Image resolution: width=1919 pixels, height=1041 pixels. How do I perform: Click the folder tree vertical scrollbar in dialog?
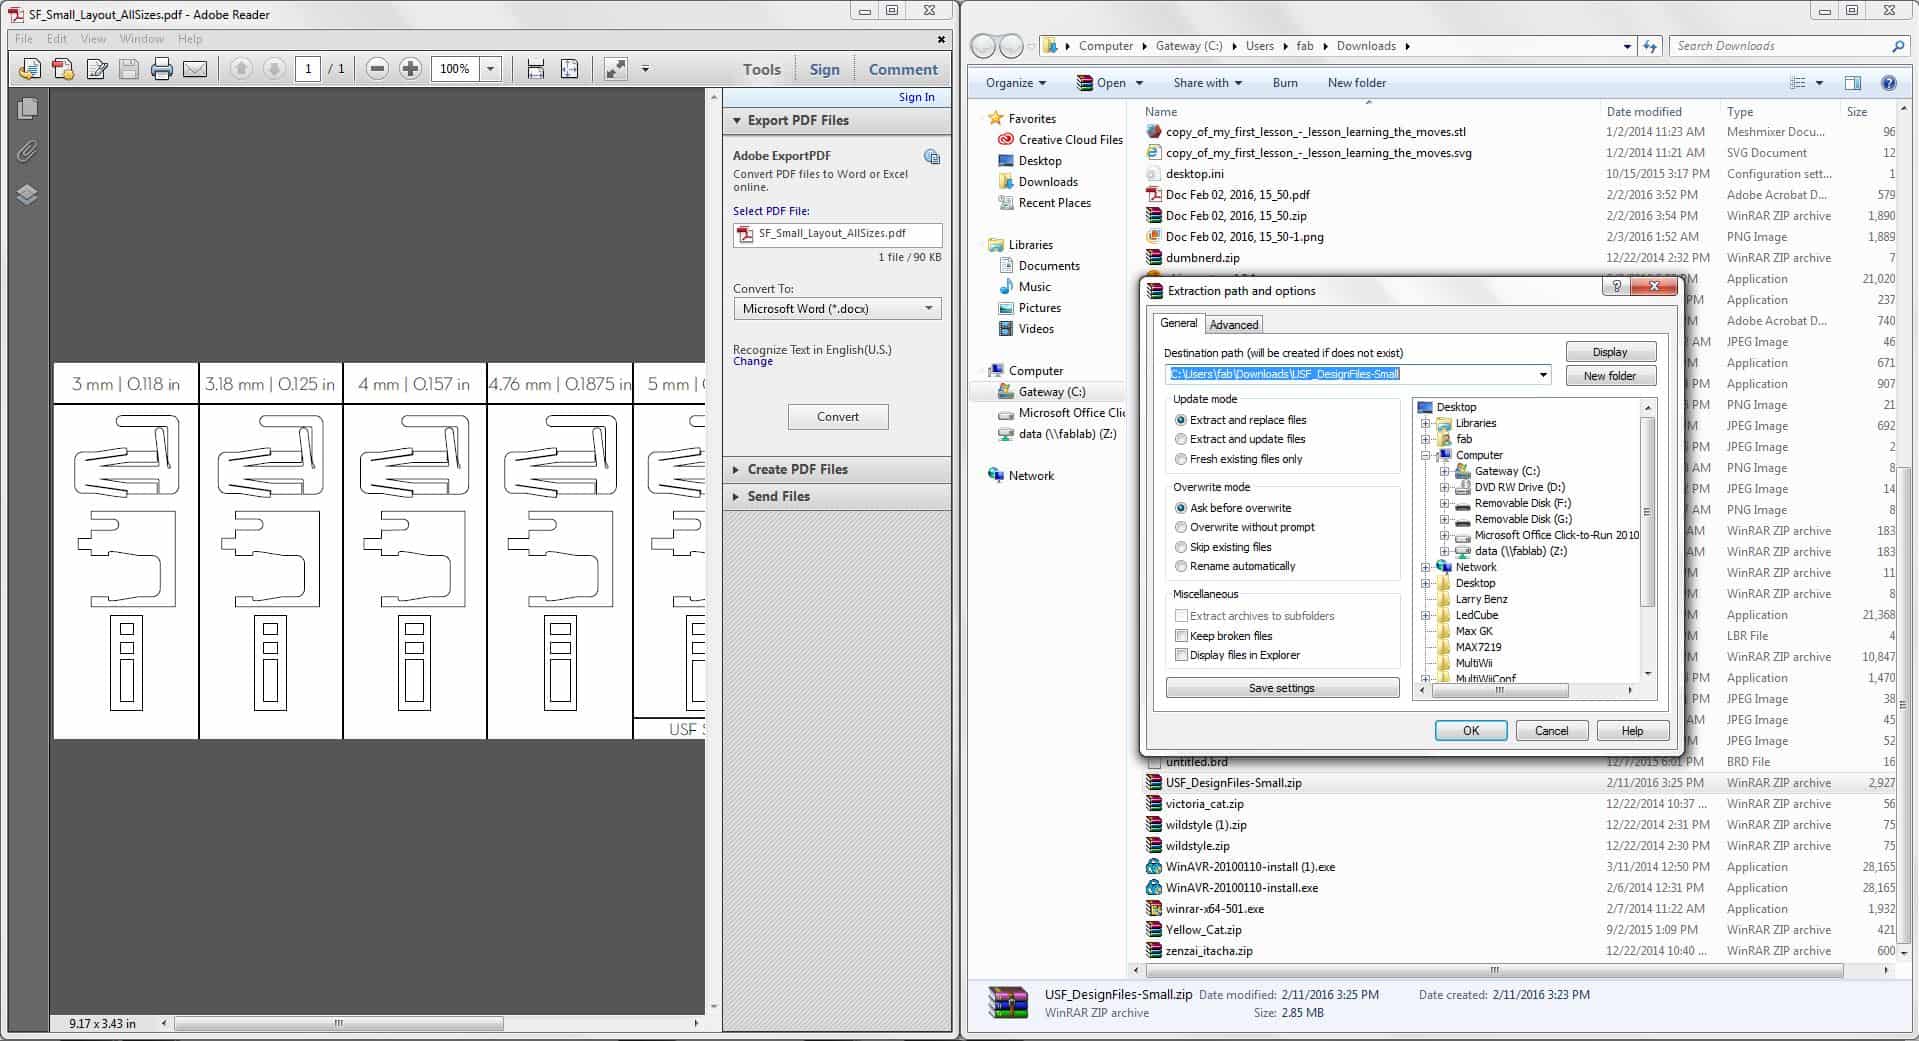coord(1647,510)
